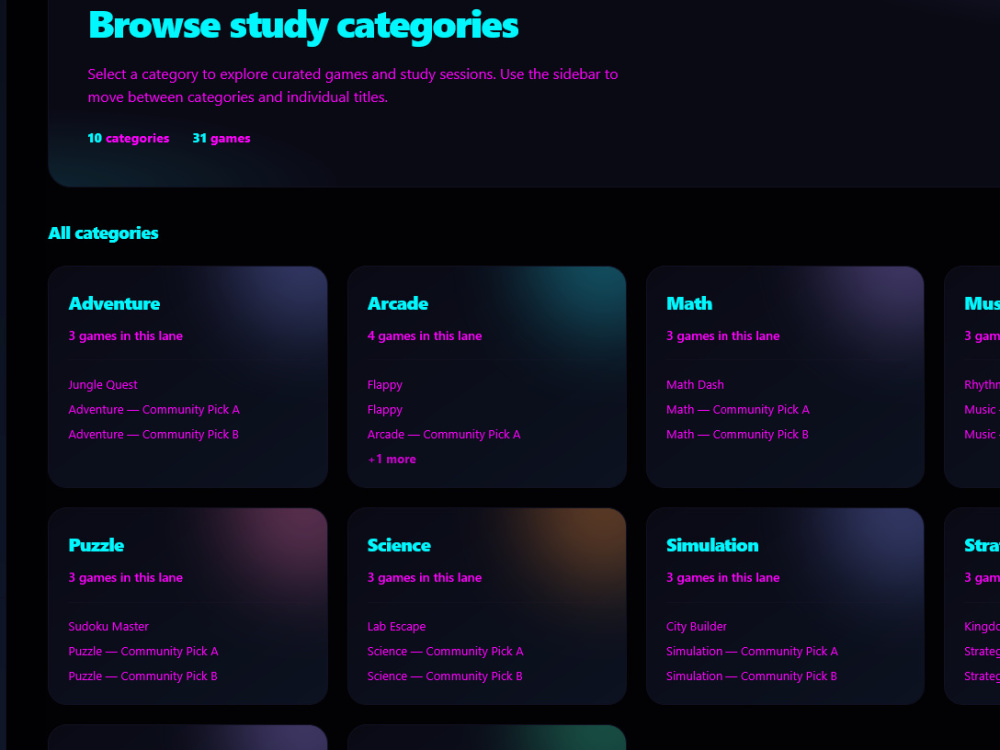
Task: Open Puzzle — Community Pick B
Action: (x=143, y=676)
